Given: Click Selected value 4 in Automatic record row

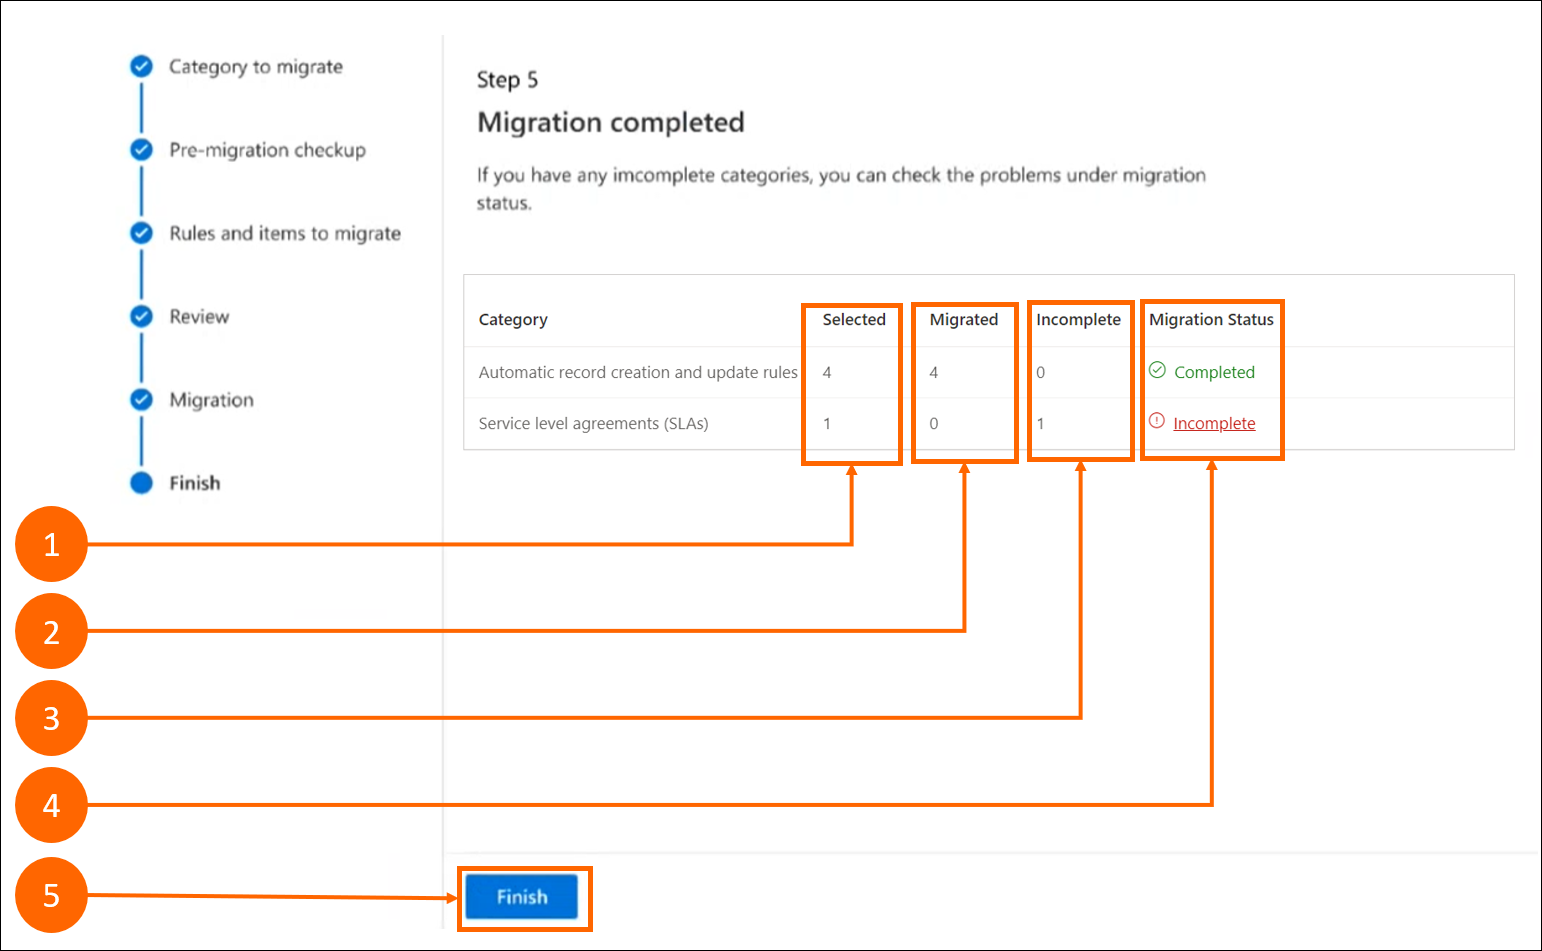Looking at the screenshot, I should (827, 372).
